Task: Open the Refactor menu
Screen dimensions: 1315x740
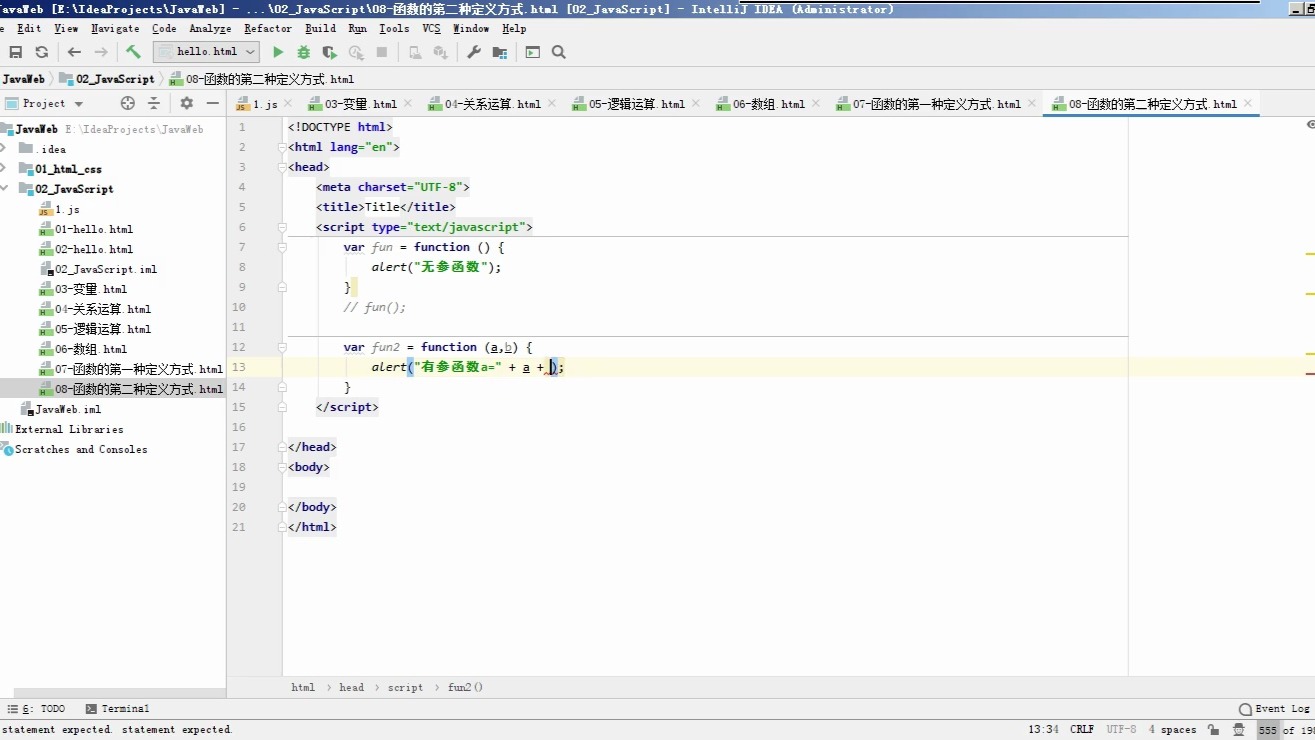Action: pos(268,29)
